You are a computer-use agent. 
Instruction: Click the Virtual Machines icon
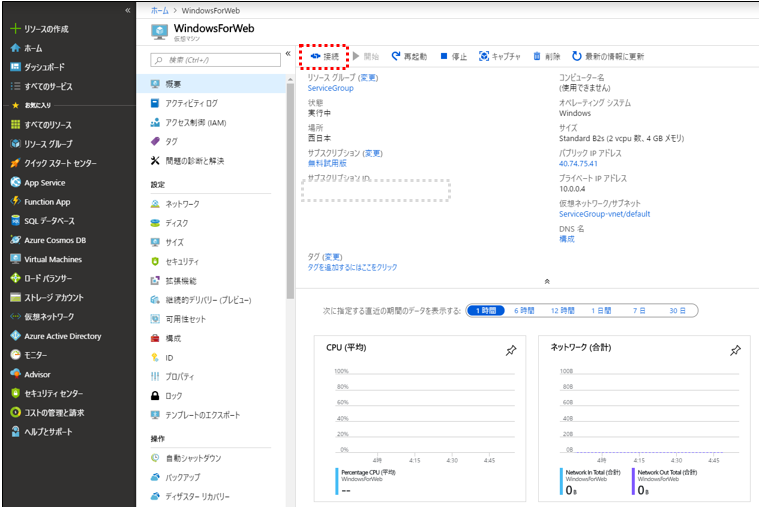tap(15, 259)
